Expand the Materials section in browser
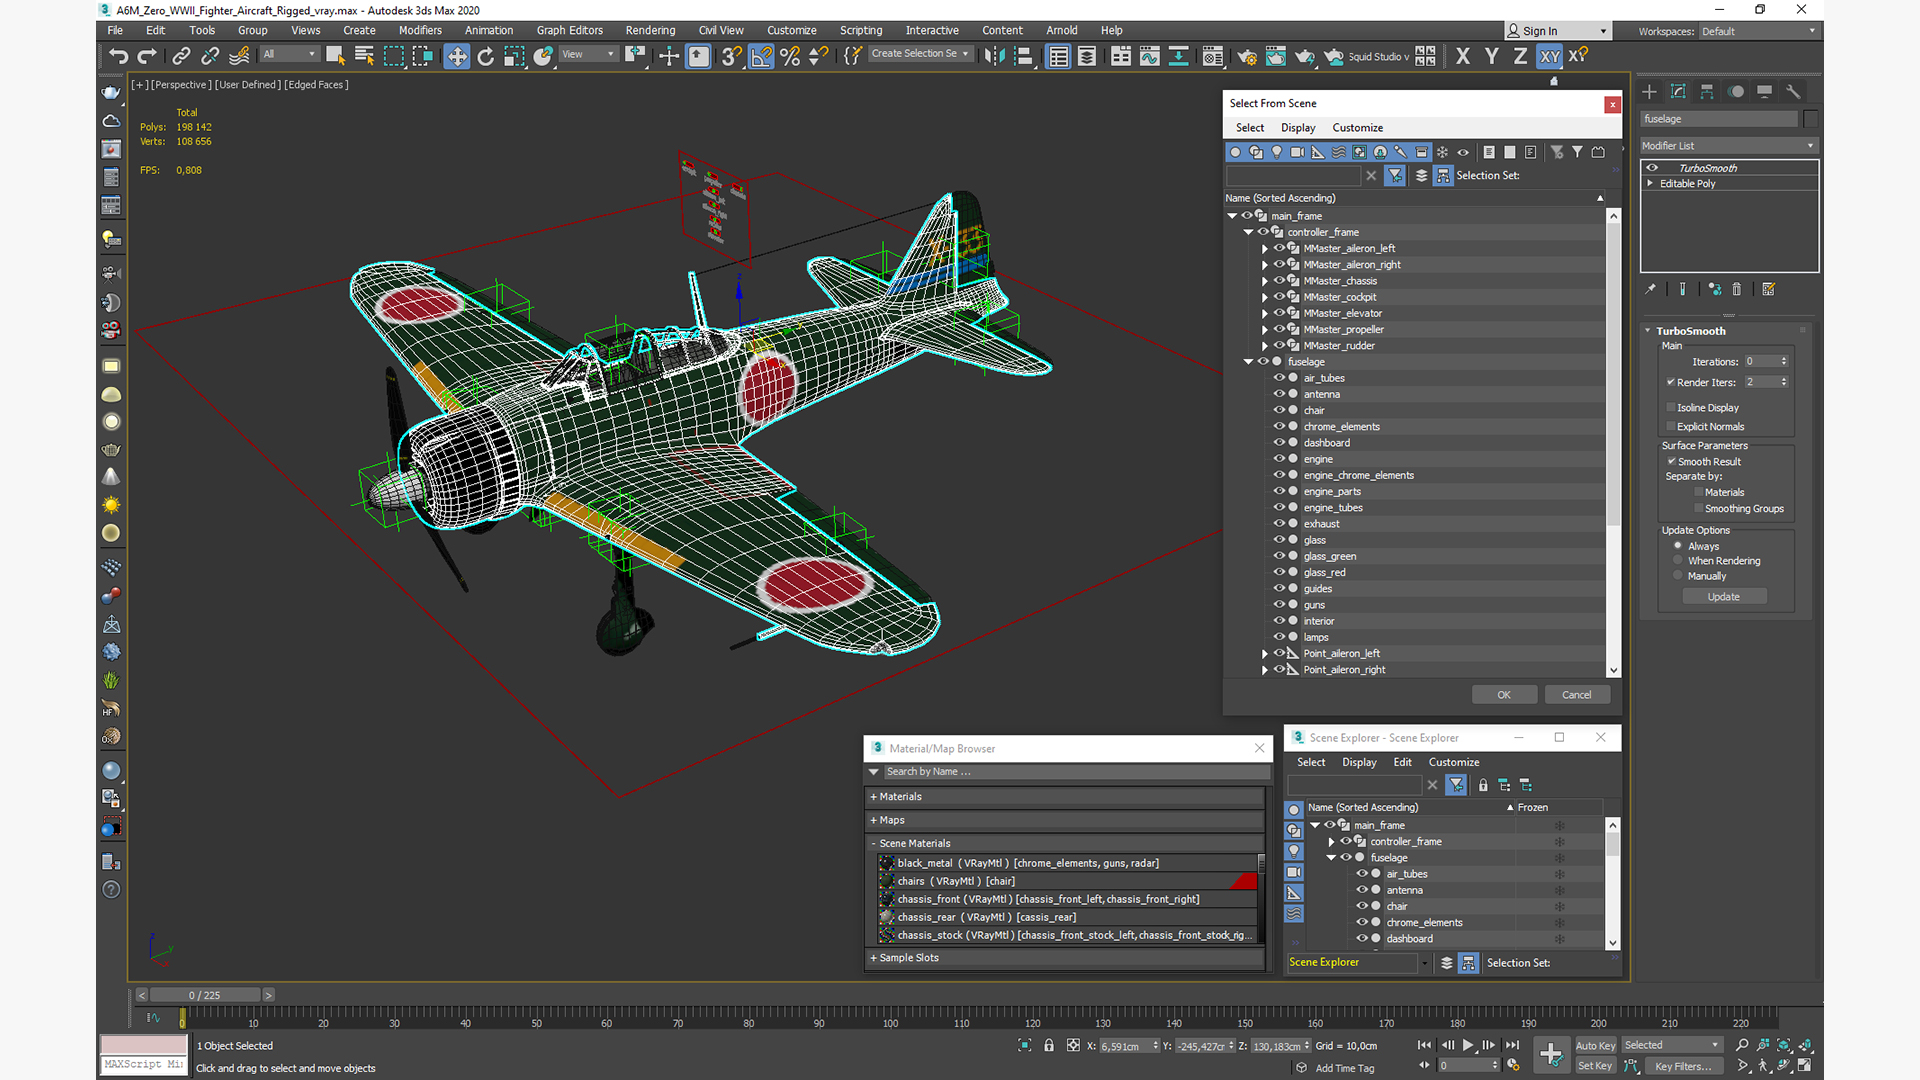This screenshot has height=1080, width=1920. (x=900, y=797)
